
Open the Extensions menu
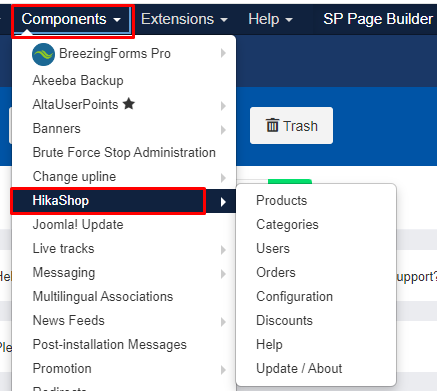coord(184,19)
